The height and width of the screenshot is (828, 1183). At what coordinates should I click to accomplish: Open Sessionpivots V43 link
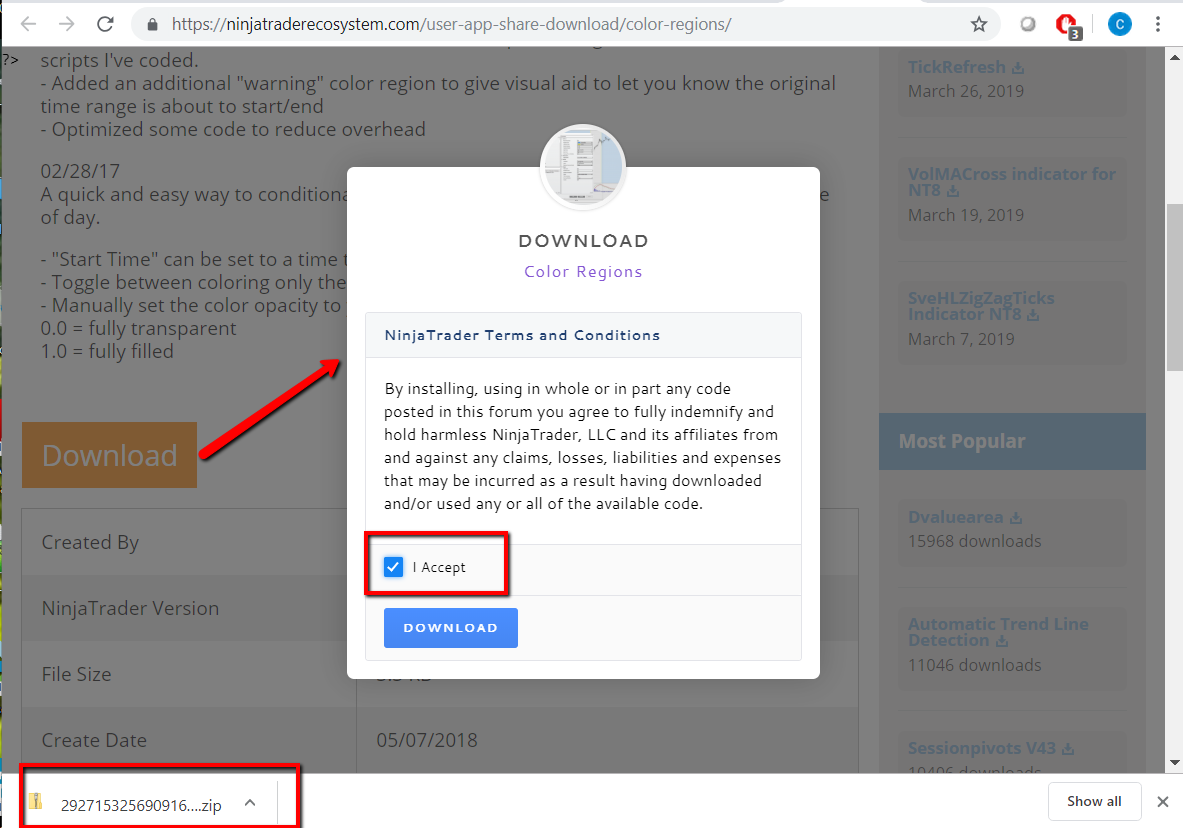(991, 748)
